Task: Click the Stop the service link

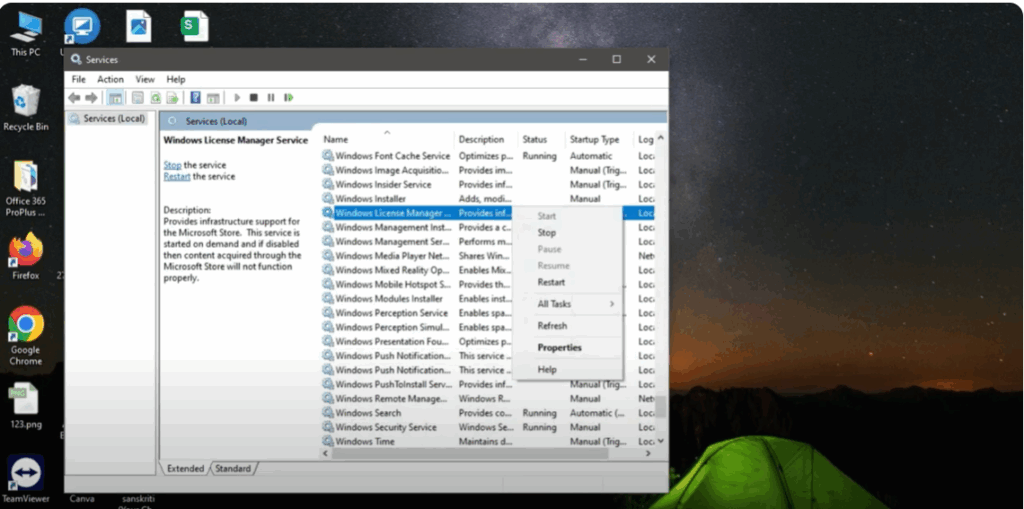Action: tap(172, 165)
